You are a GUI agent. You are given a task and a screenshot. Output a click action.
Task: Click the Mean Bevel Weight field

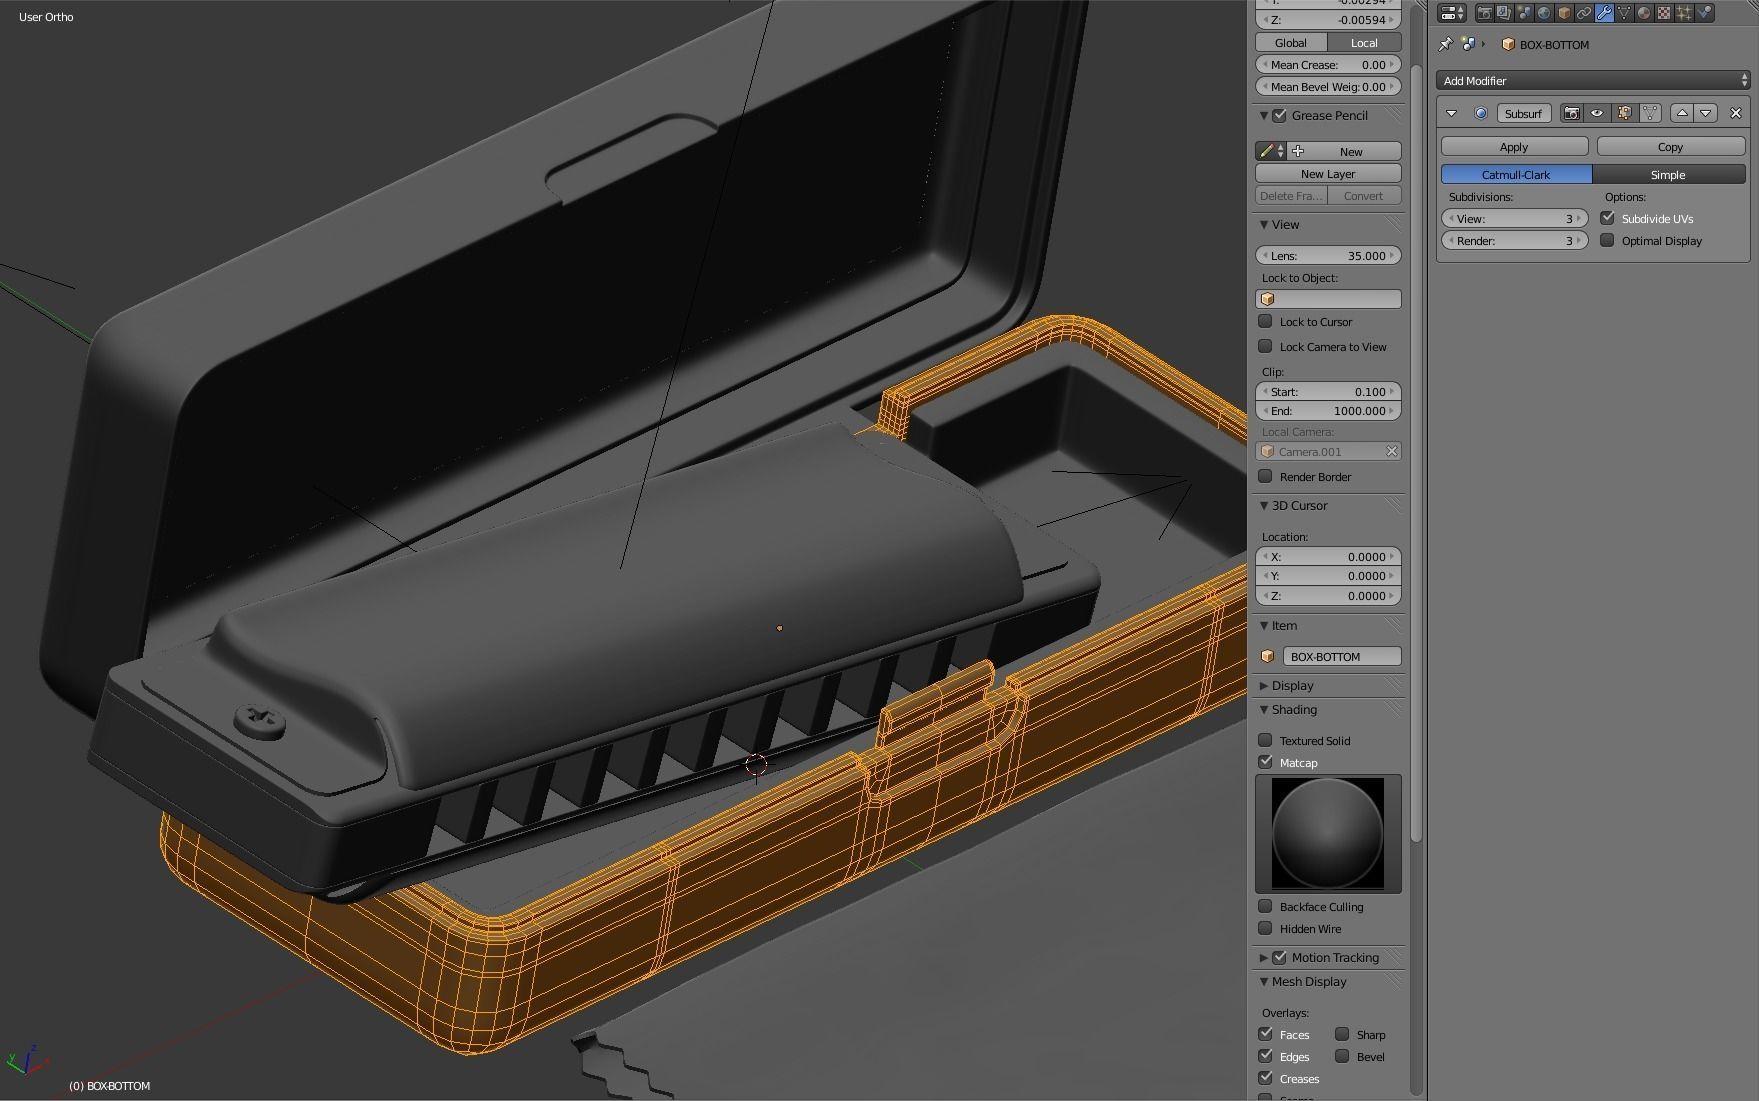pyautogui.click(x=1328, y=86)
